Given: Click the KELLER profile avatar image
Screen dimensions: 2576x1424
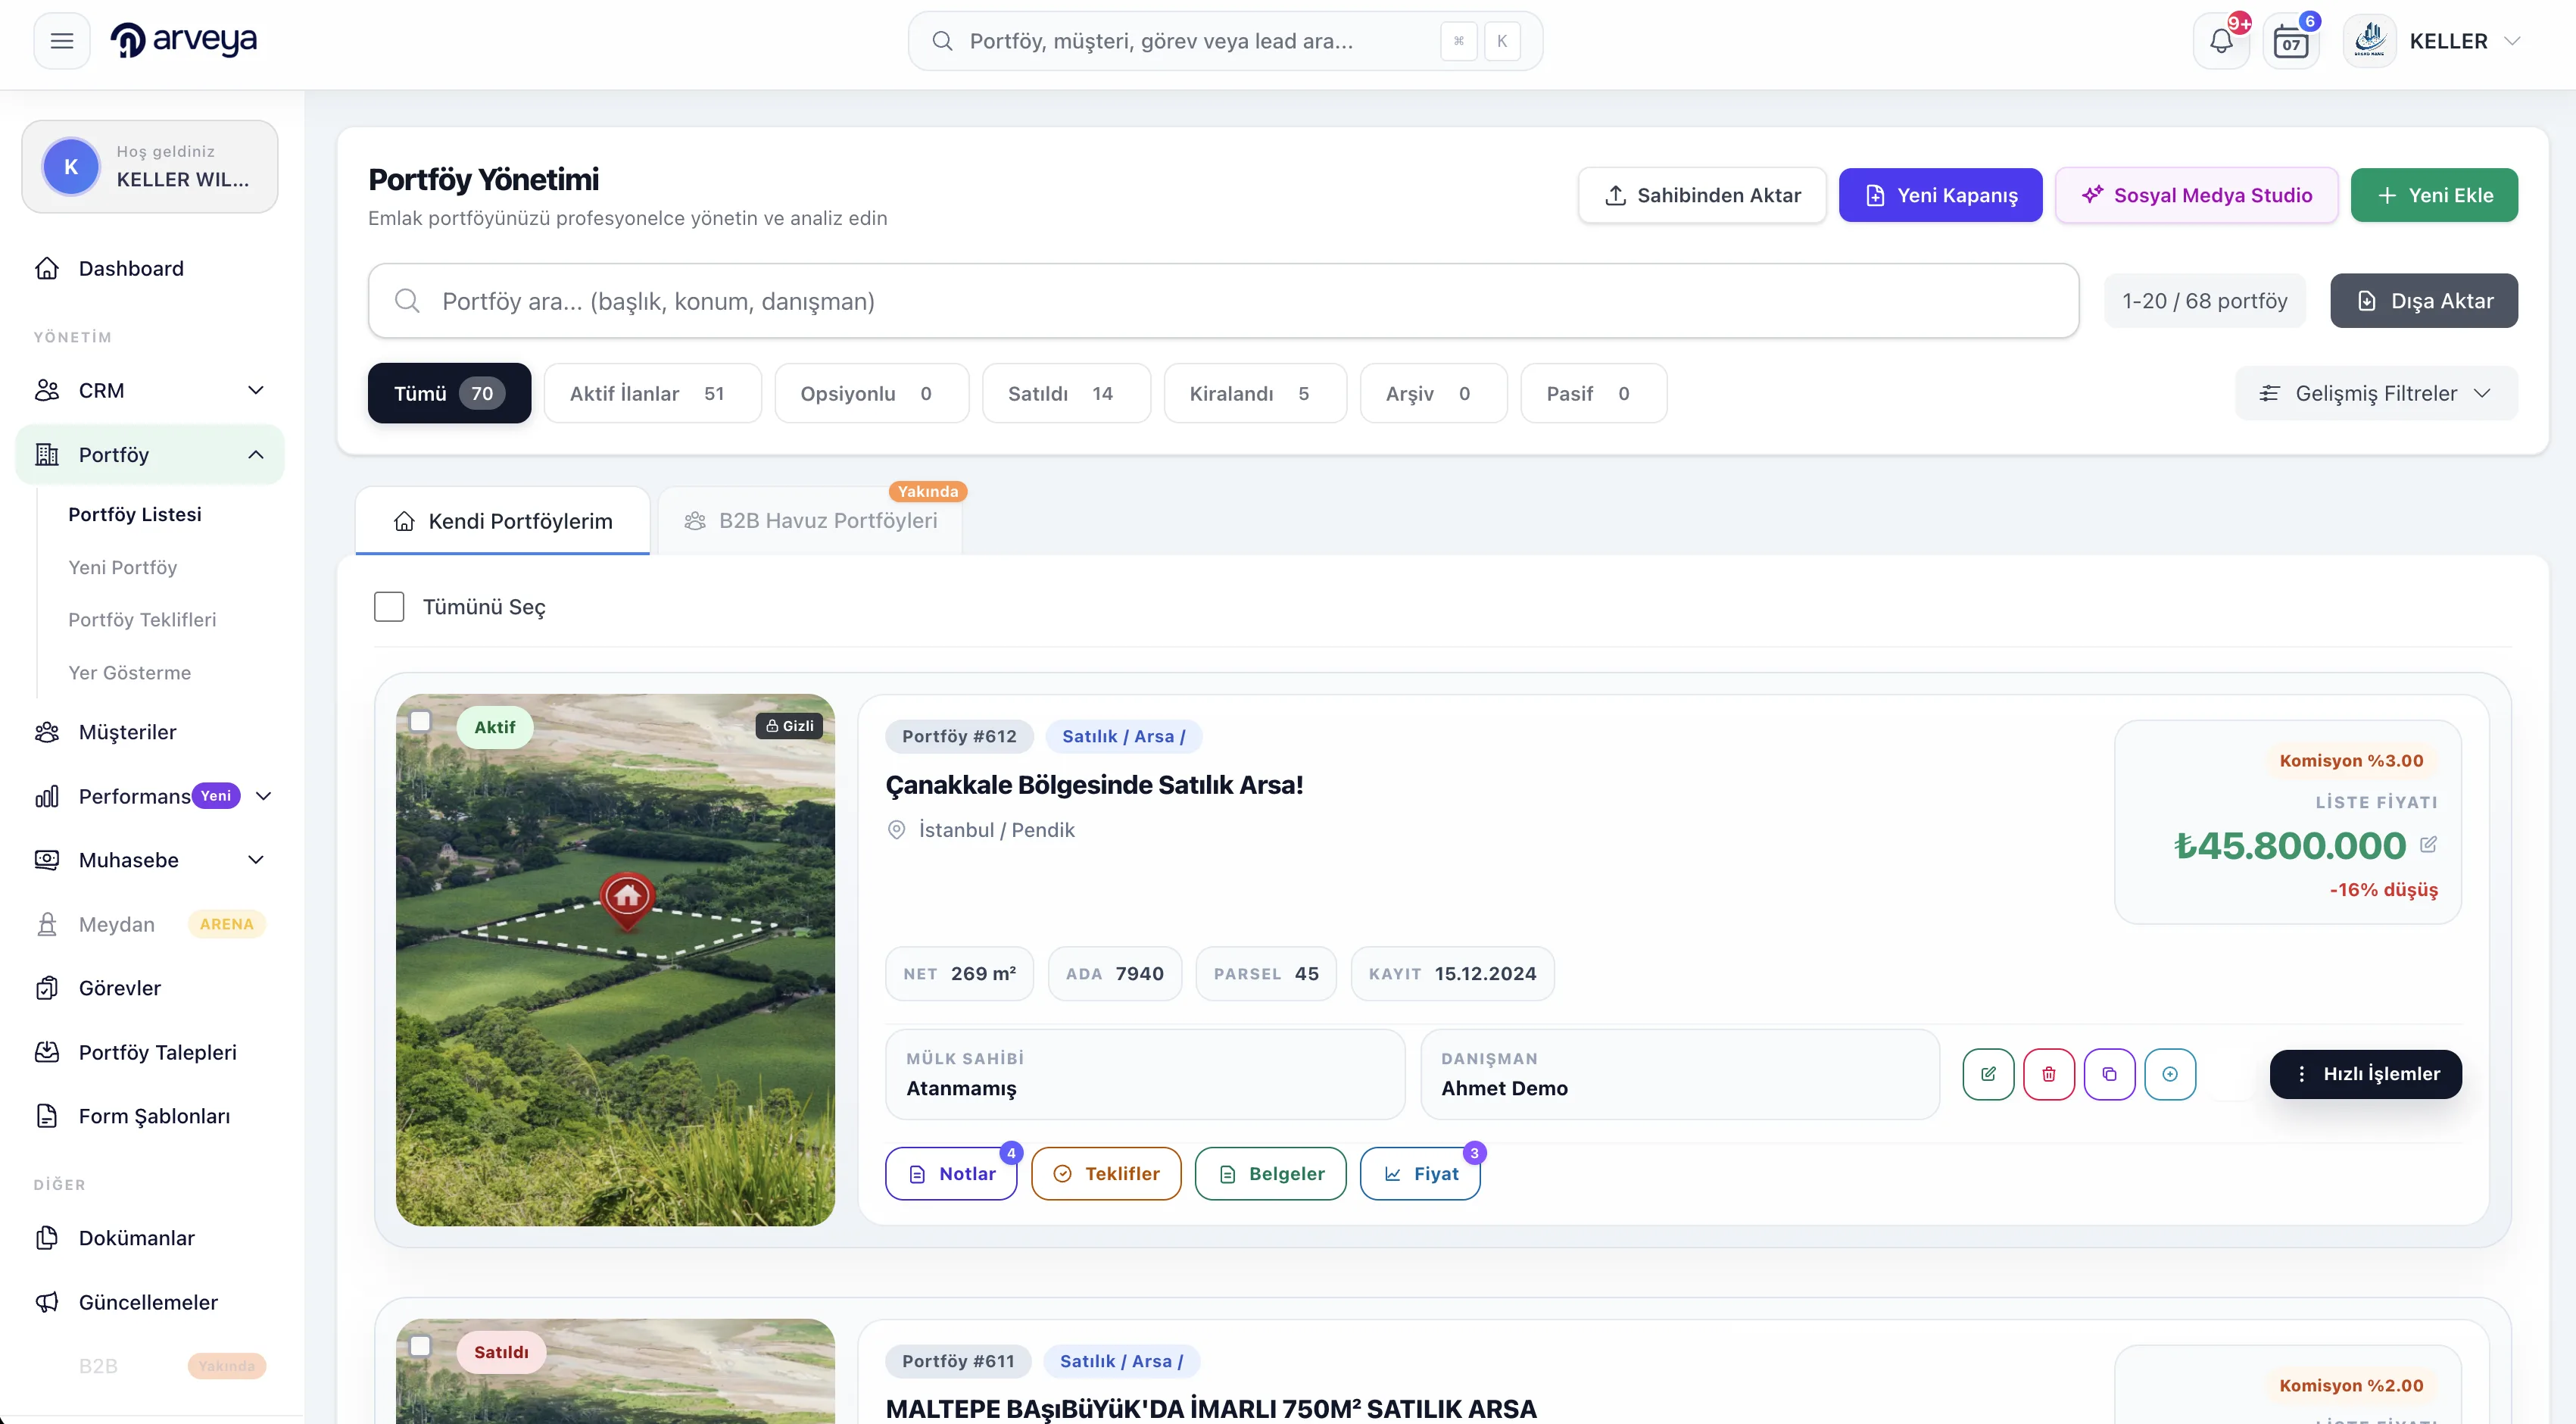Looking at the screenshot, I should (2370, 41).
